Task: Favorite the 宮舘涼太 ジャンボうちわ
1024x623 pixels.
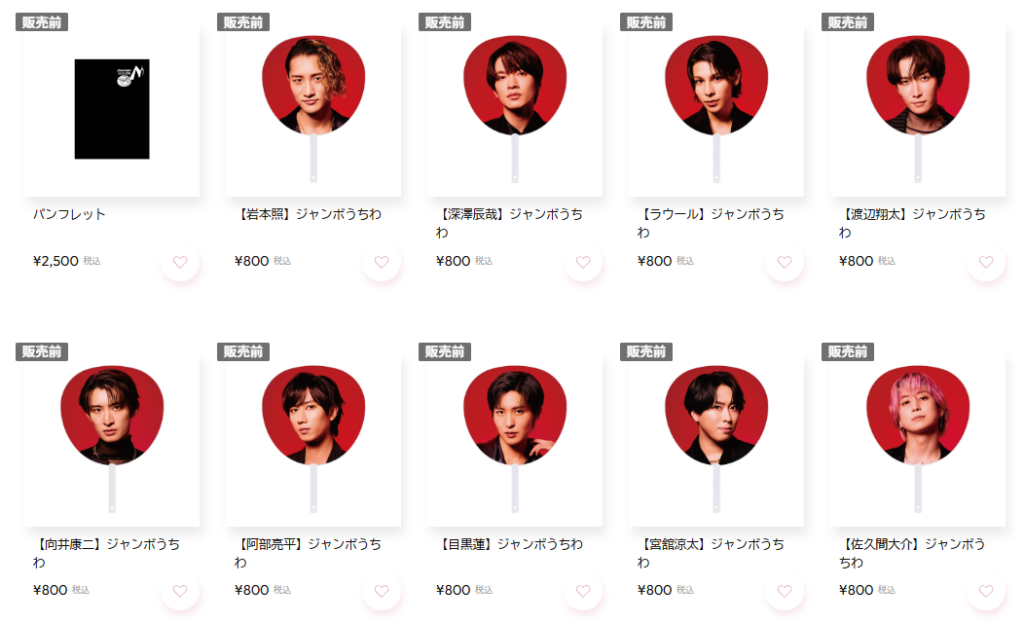Action: click(785, 592)
